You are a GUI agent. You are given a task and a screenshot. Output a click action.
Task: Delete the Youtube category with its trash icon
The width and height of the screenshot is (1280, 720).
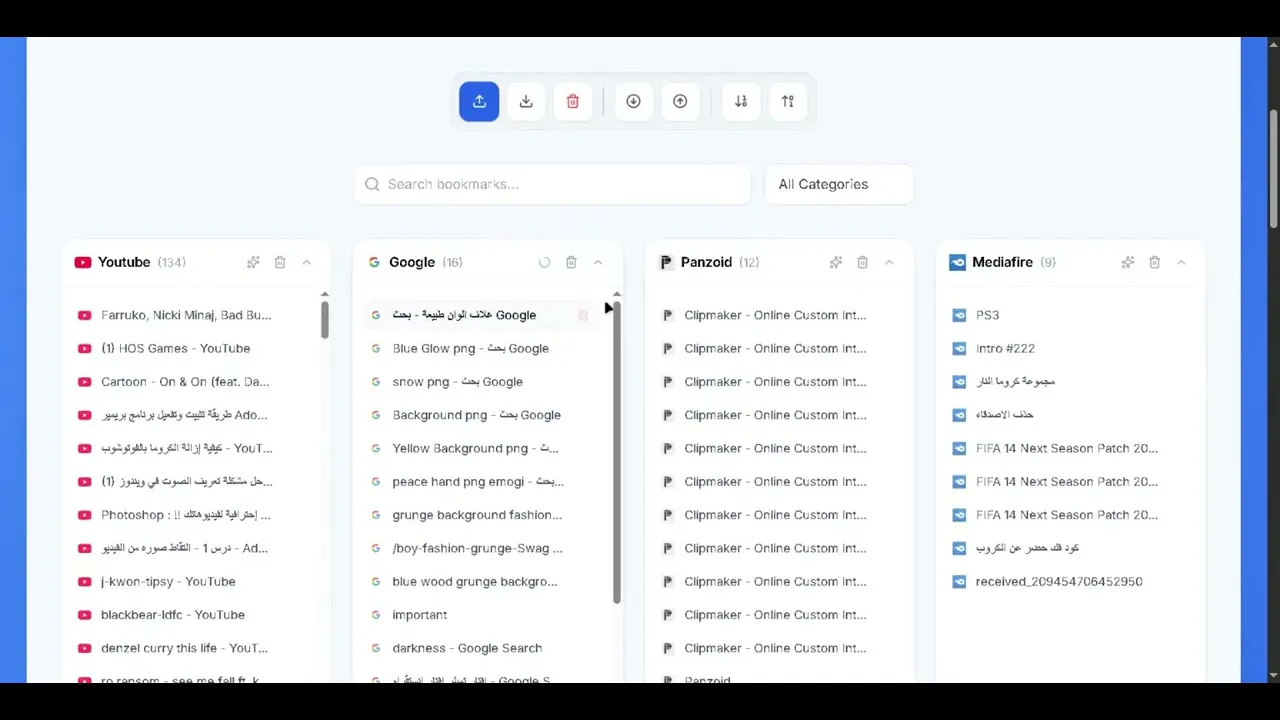click(x=280, y=262)
